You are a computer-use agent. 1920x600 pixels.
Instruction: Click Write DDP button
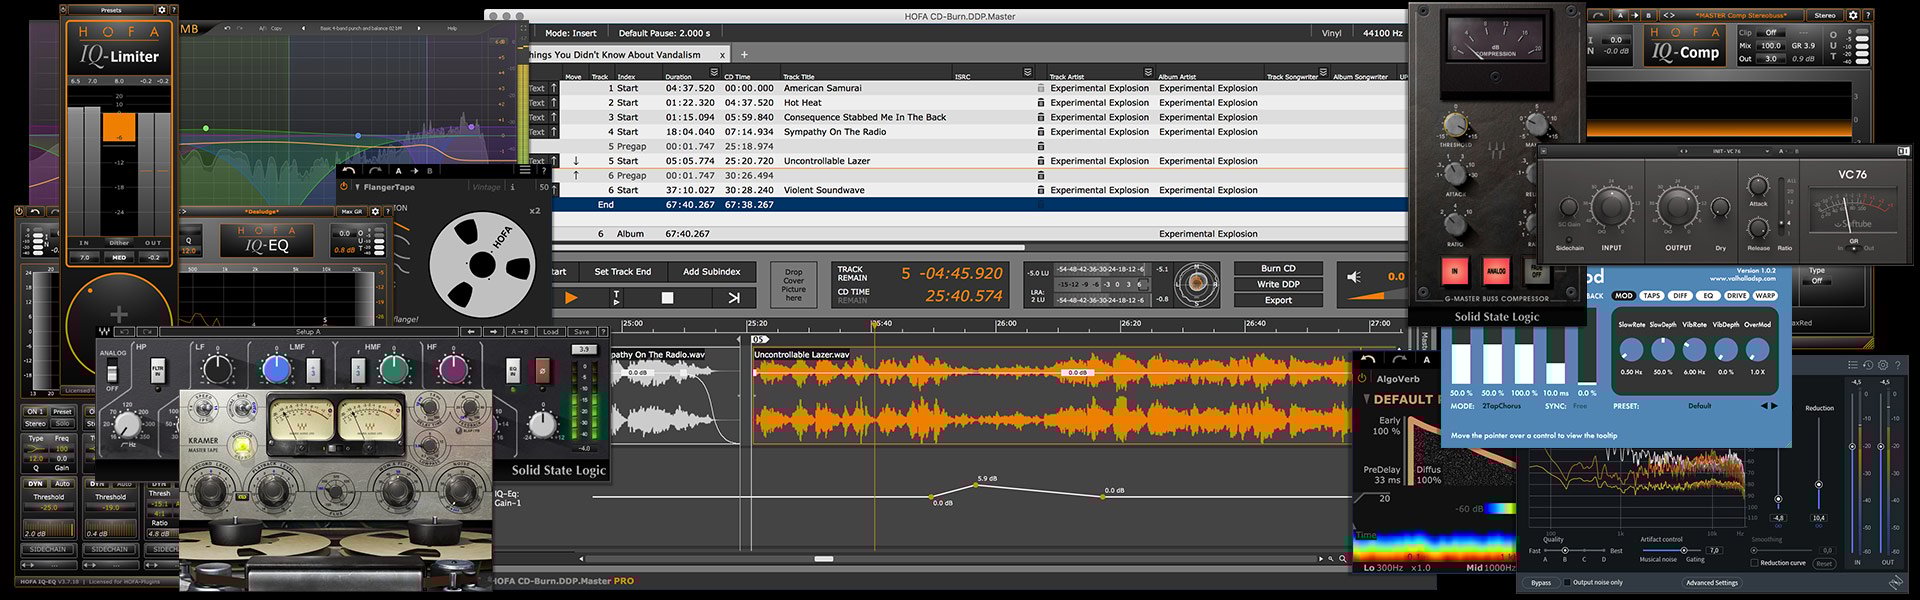[x=1278, y=284]
